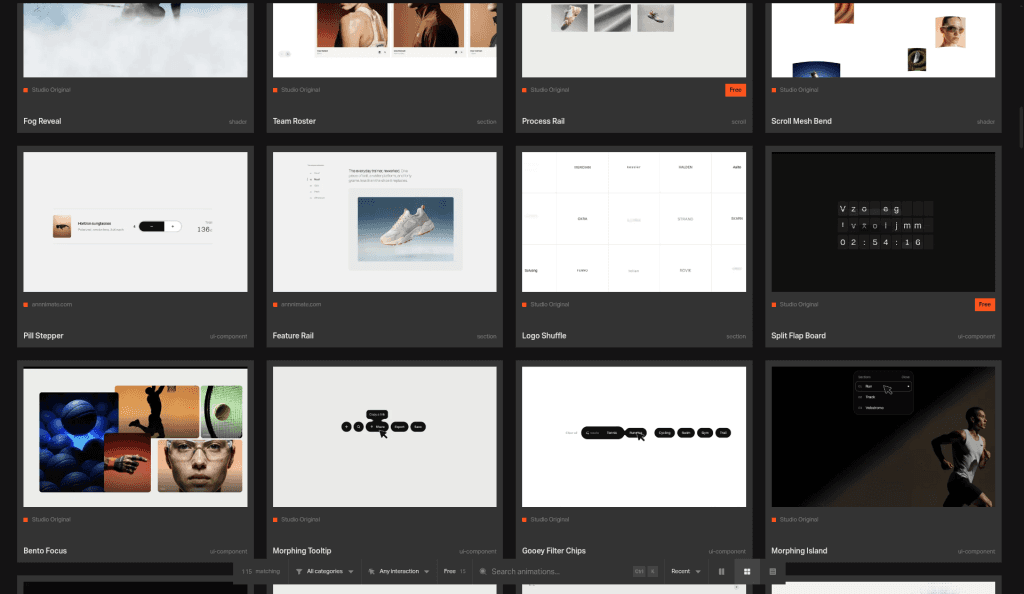This screenshot has height=594, width=1024.
Task: Open the Scroll Mesh Bend preview
Action: 883,40
